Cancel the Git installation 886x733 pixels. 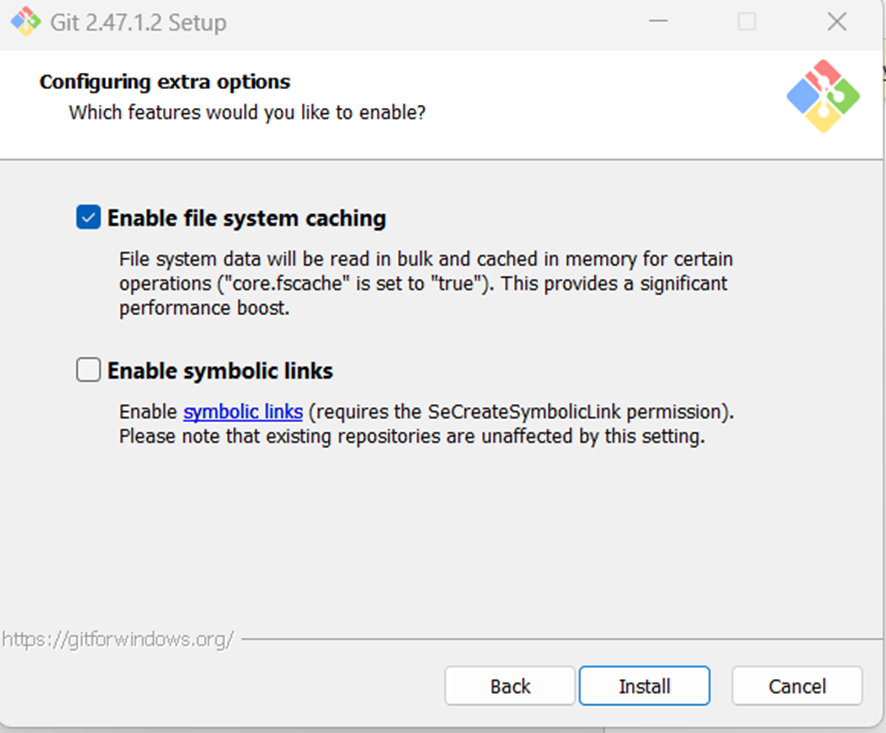tap(797, 686)
